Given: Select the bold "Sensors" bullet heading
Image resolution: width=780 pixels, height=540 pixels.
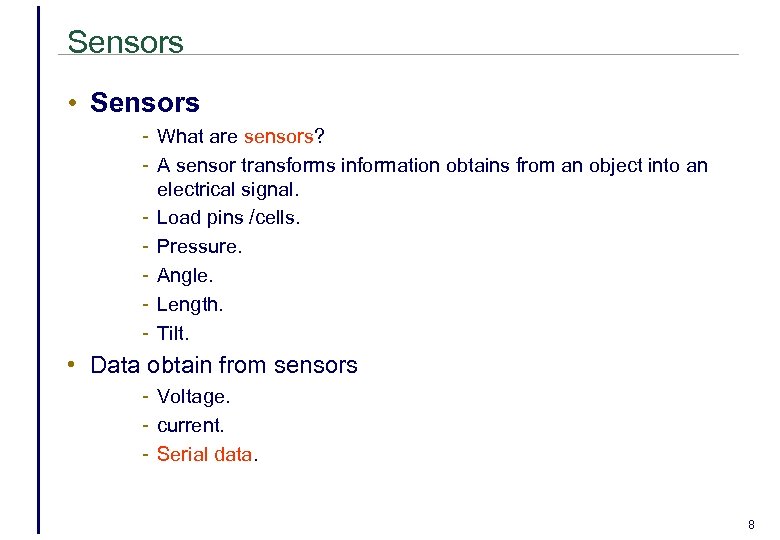Looking at the screenshot, I should 144,103.
